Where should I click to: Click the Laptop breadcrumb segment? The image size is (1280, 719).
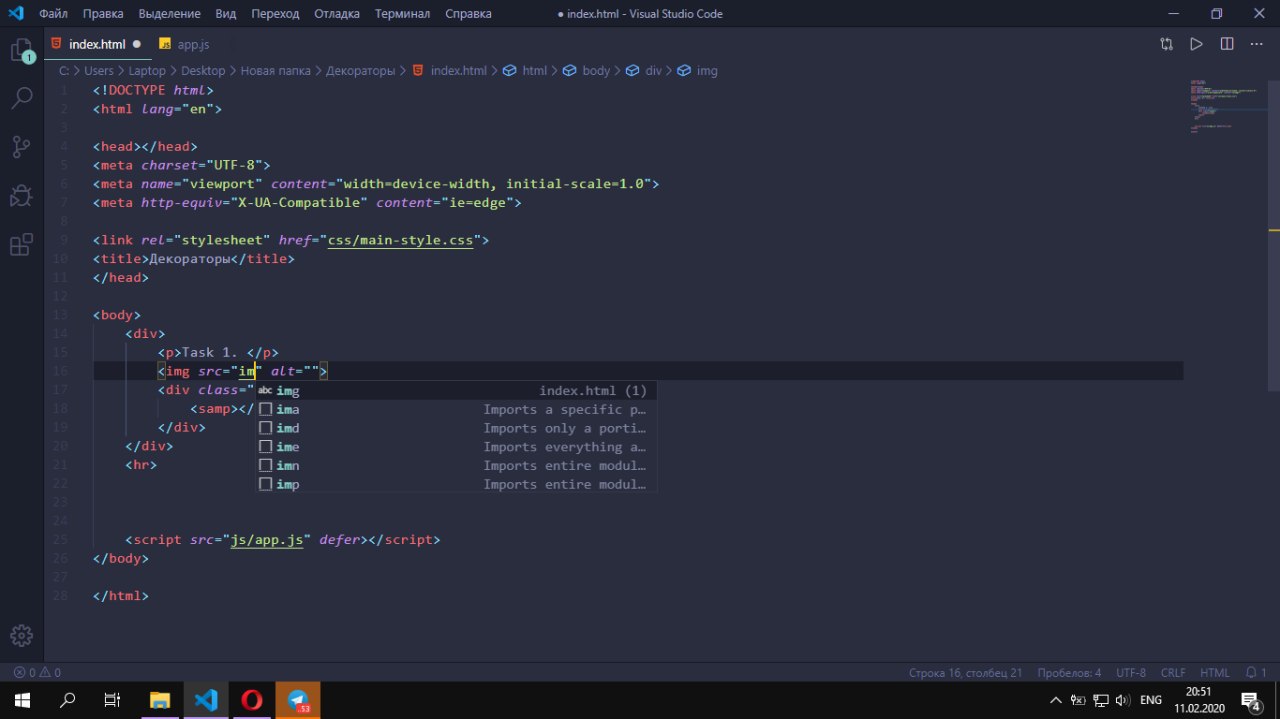coord(147,71)
